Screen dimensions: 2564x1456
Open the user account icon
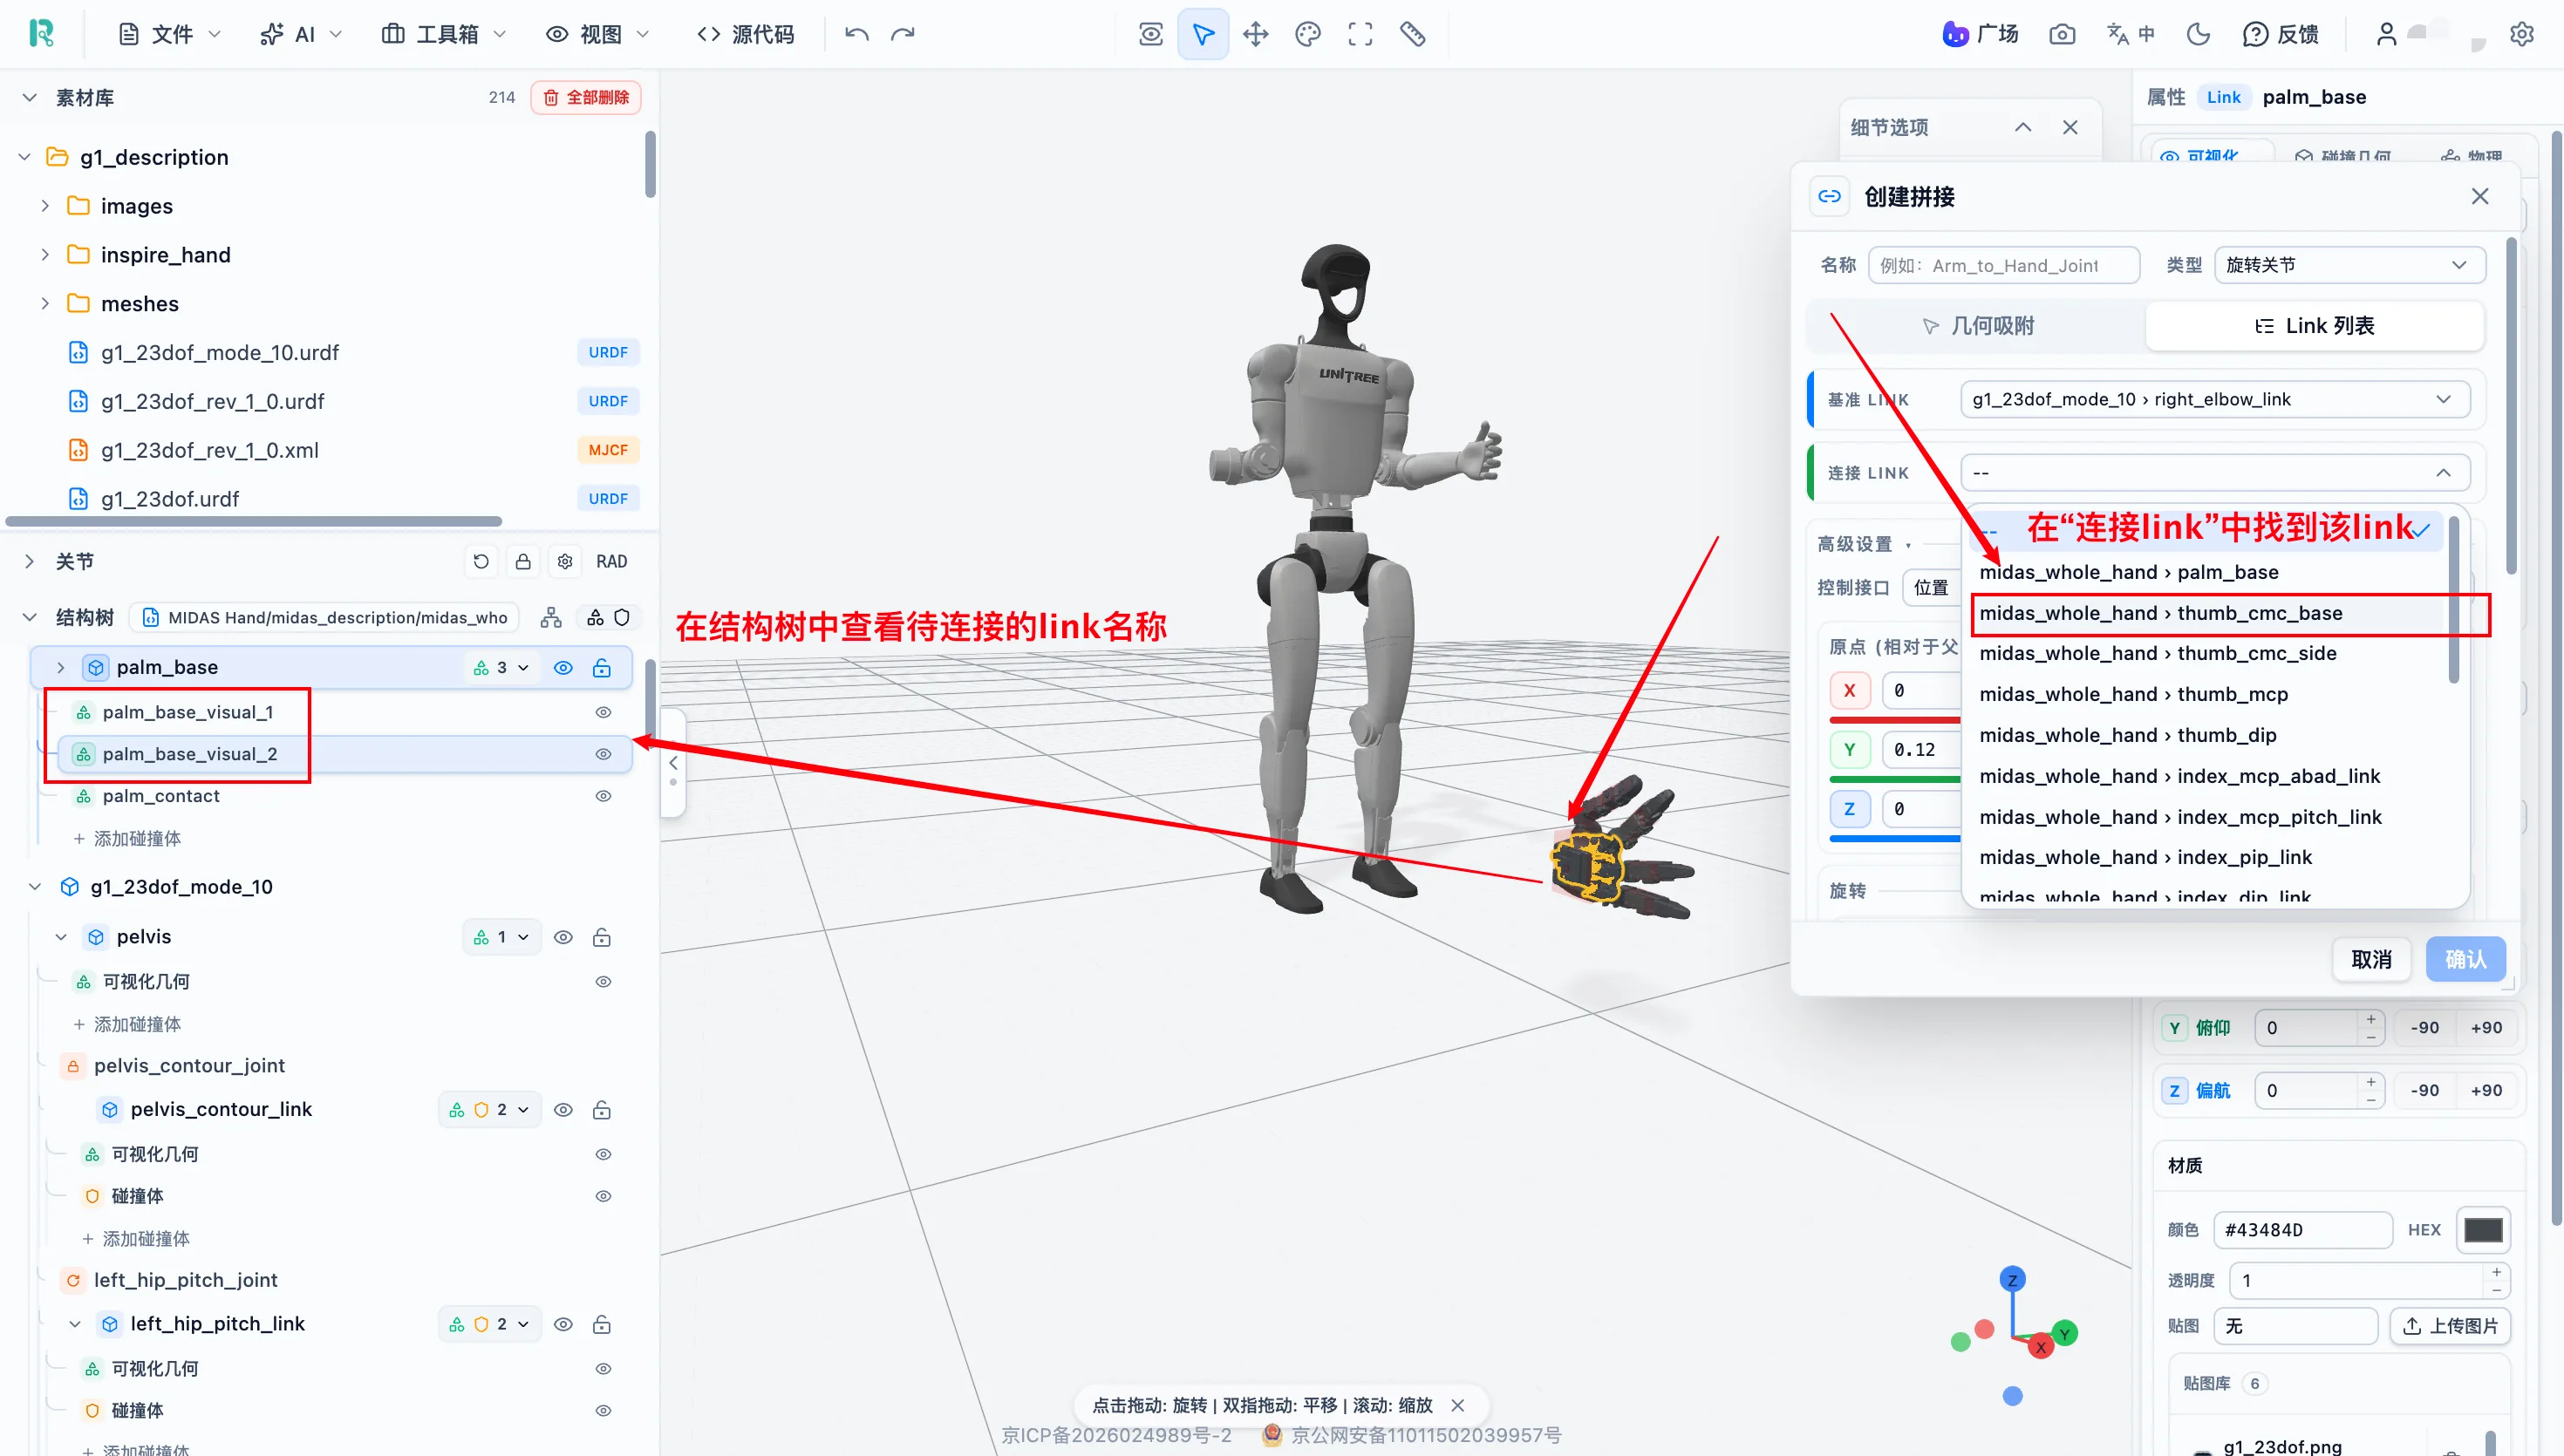click(x=2387, y=34)
